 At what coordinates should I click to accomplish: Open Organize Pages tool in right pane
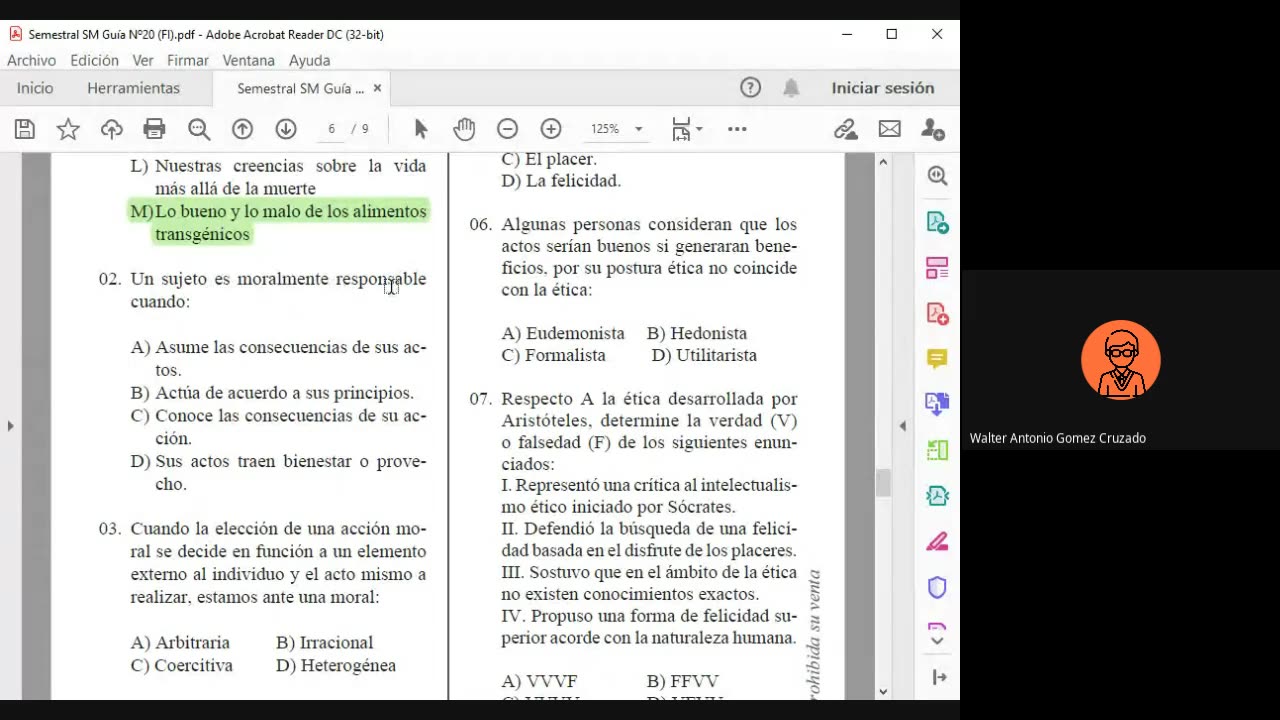(x=937, y=450)
